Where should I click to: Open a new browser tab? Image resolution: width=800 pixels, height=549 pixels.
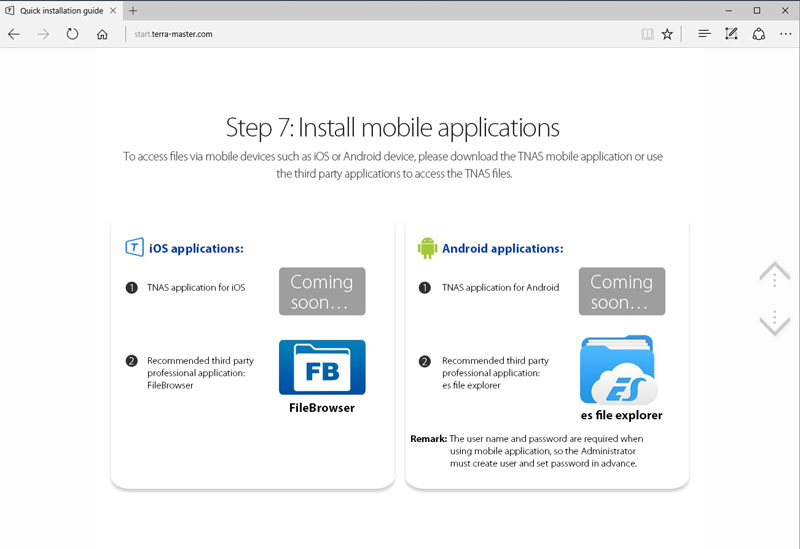[133, 10]
